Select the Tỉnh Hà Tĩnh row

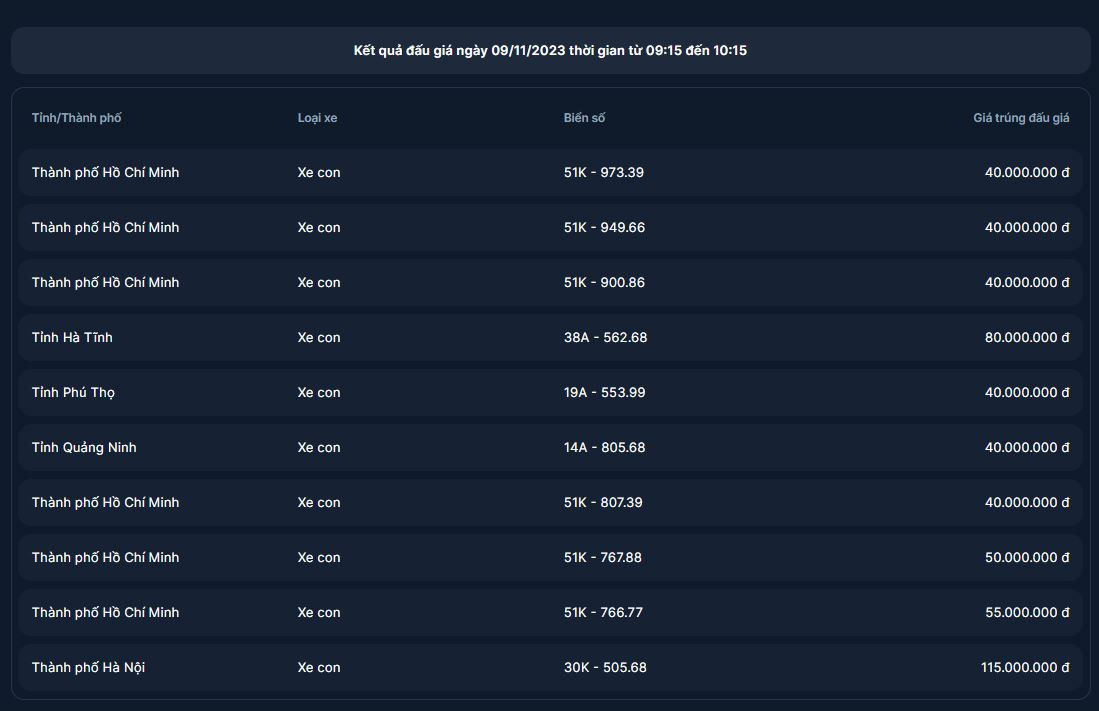pyautogui.click(x=550, y=338)
